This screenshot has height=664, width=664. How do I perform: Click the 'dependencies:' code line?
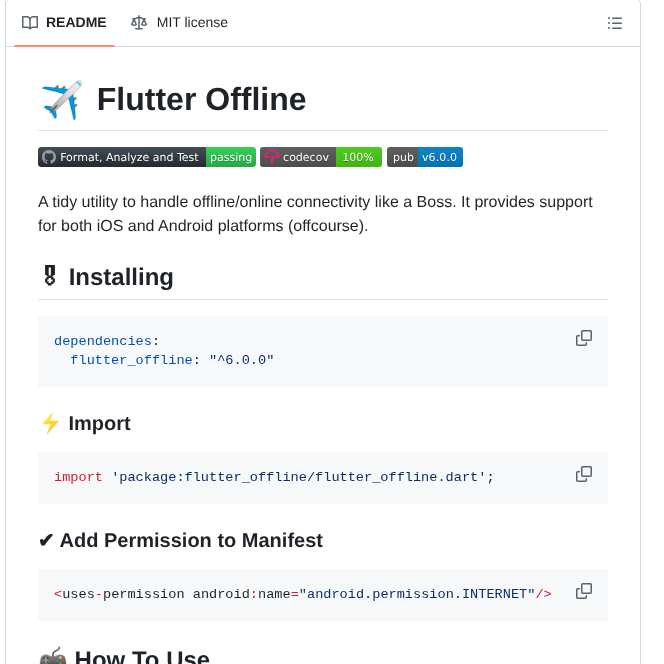106,341
